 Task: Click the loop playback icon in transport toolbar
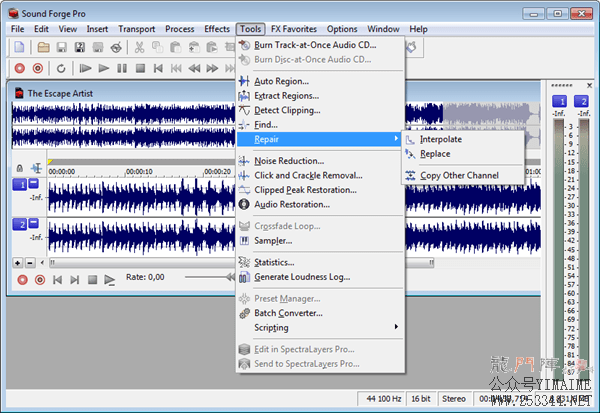tap(61, 69)
